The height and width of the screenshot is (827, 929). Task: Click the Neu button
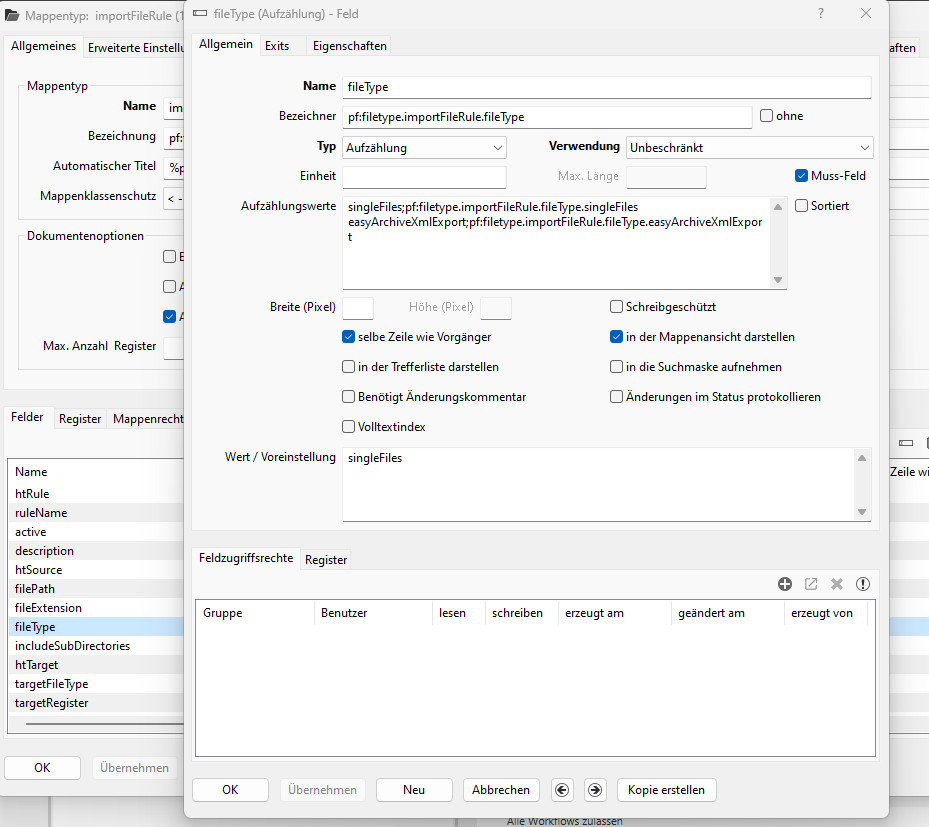[414, 790]
